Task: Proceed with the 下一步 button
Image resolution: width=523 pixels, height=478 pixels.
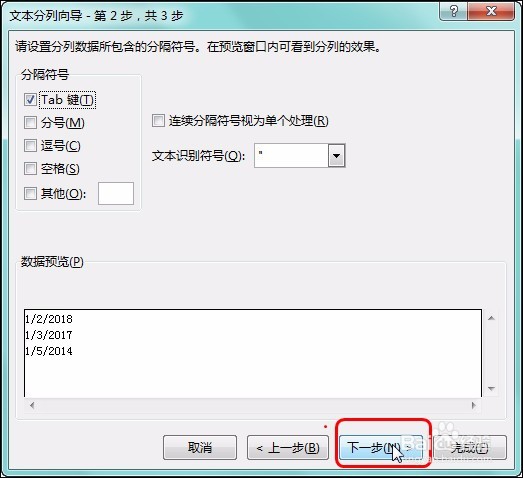Action: coord(381,447)
